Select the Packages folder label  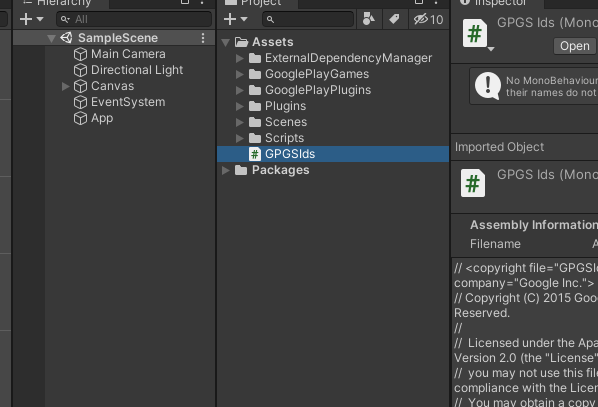coord(280,170)
